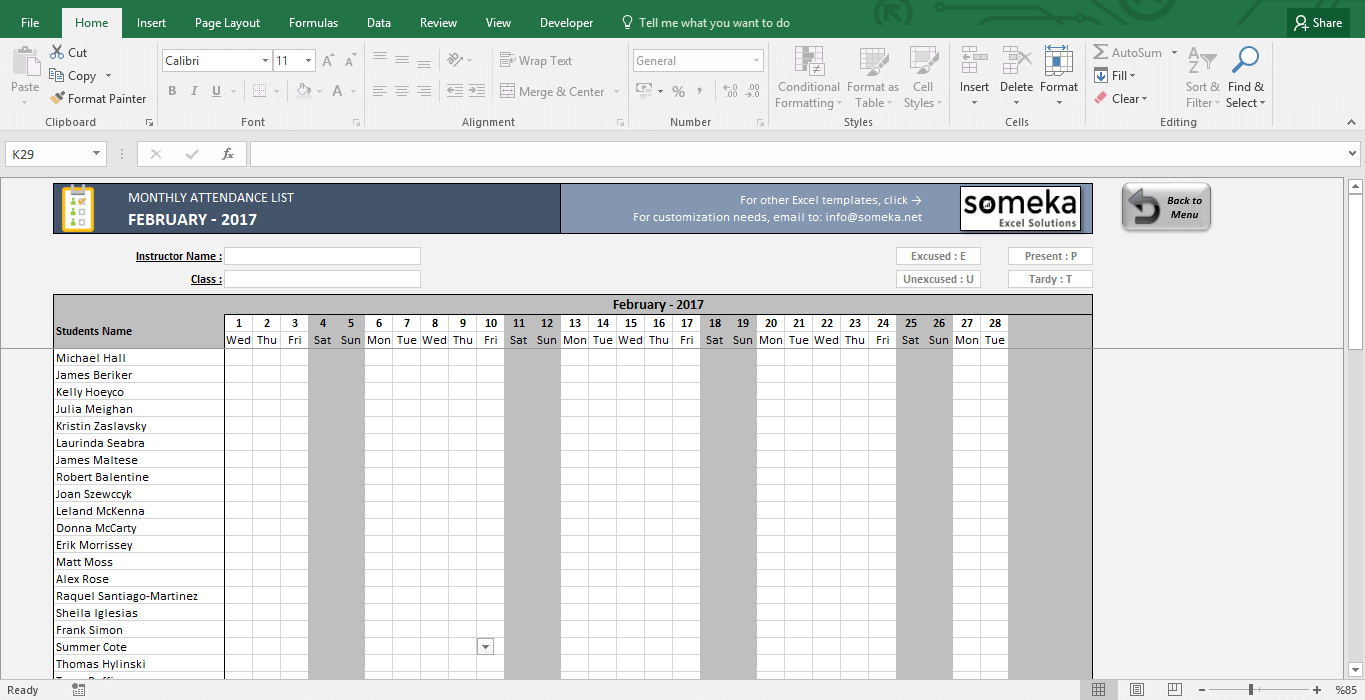Click the Format Painter icon
This screenshot has width=1365, height=700.
58,99
